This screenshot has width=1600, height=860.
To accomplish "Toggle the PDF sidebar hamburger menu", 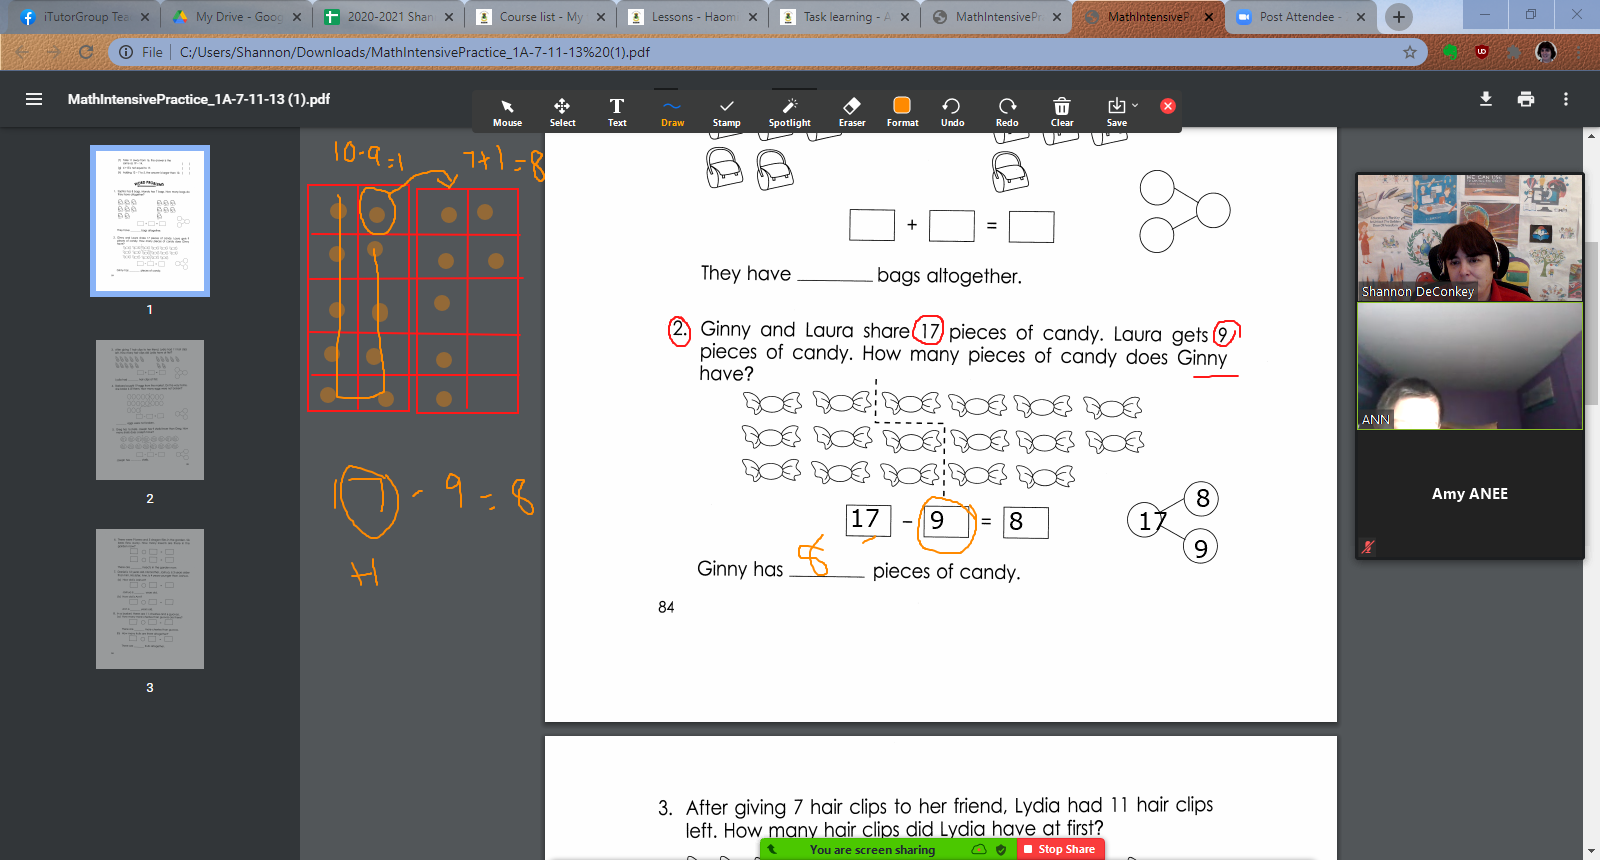I will pos(34,99).
